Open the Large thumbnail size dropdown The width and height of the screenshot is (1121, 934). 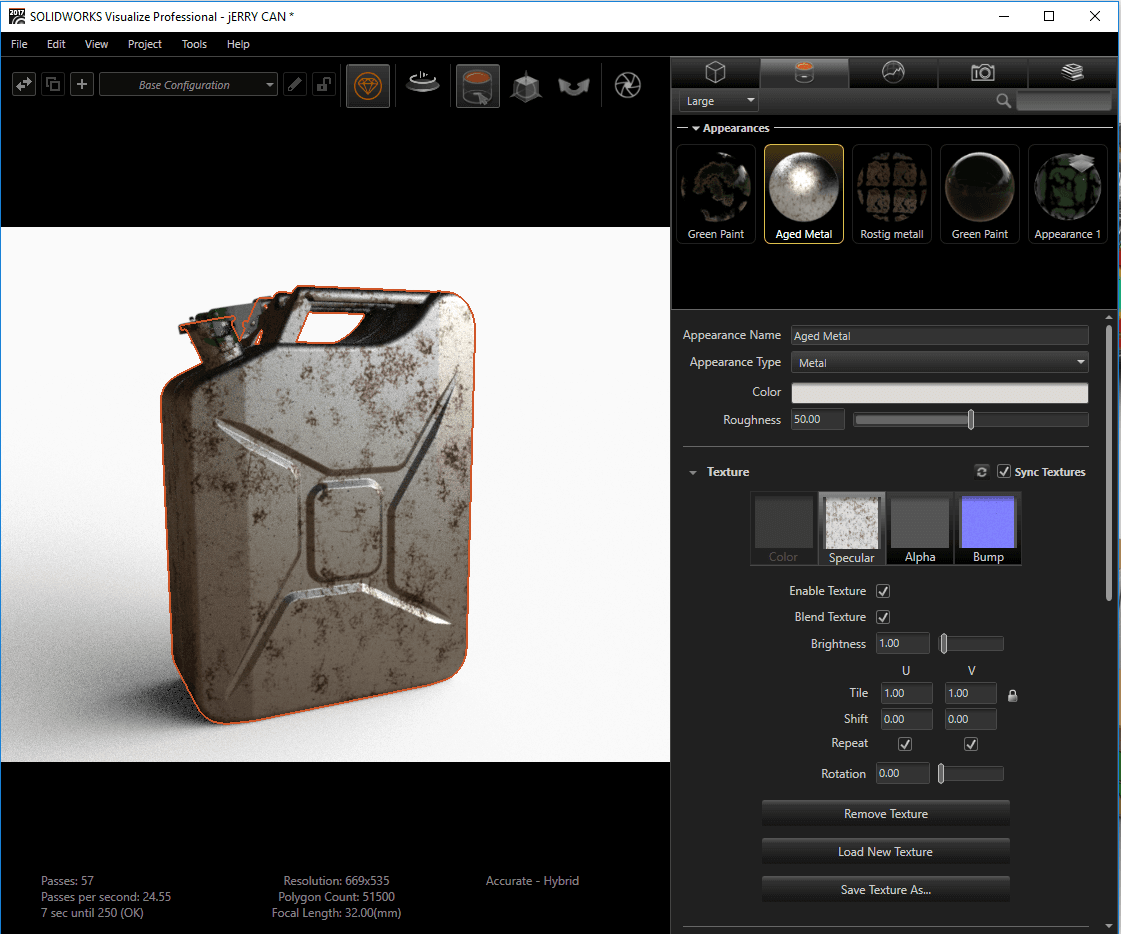pyautogui.click(x=719, y=101)
